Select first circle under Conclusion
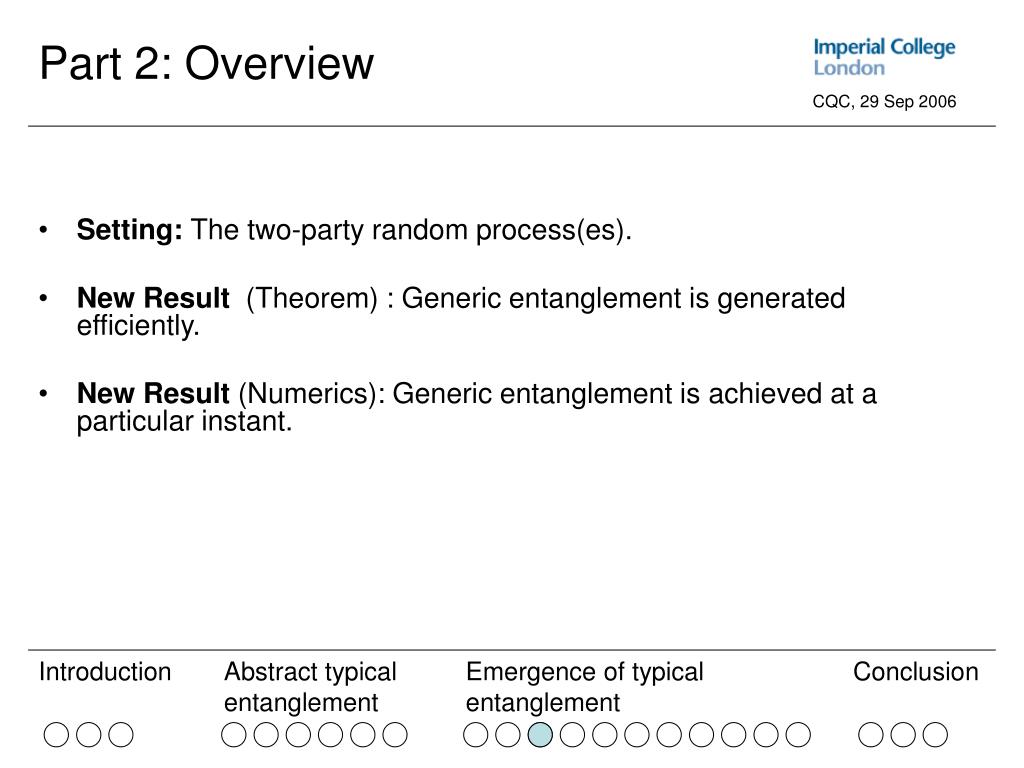This screenshot has height=768, width=1024. [x=871, y=735]
